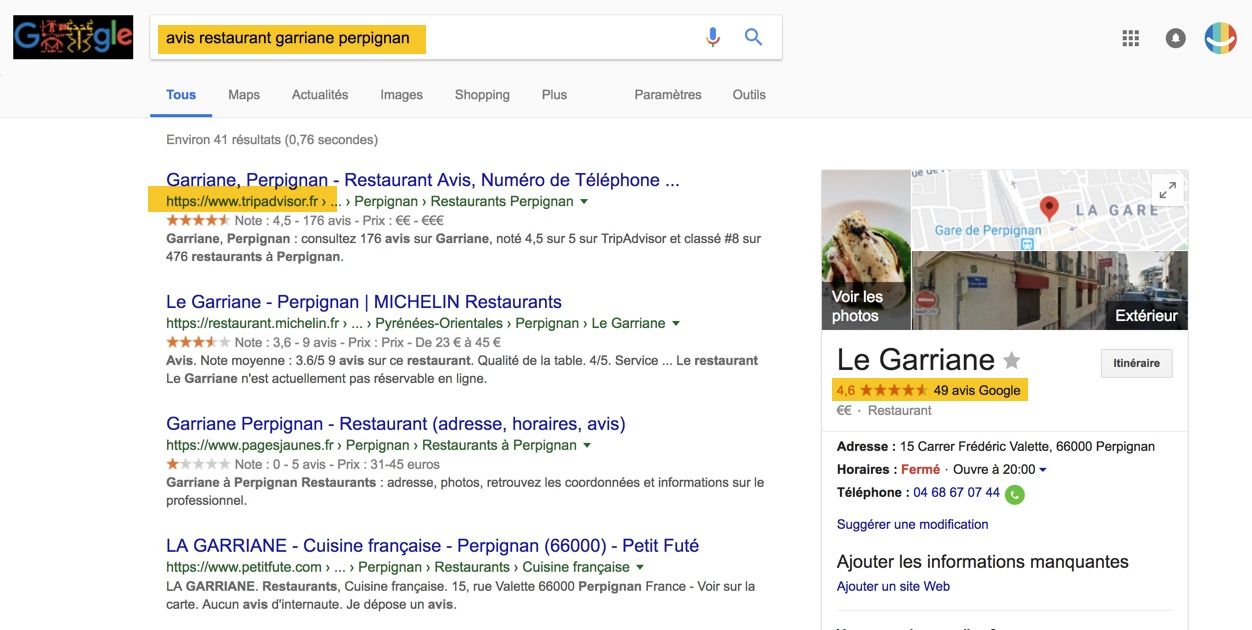Save Le Garriane with star icon
This screenshot has height=630, width=1252.
click(1012, 360)
